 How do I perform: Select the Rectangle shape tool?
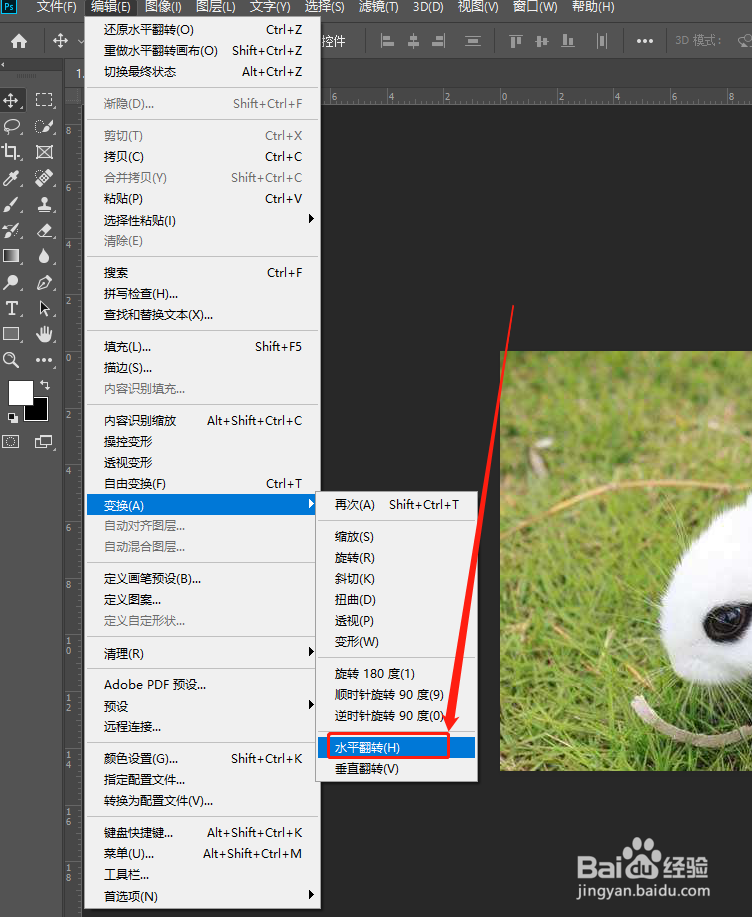(11, 334)
